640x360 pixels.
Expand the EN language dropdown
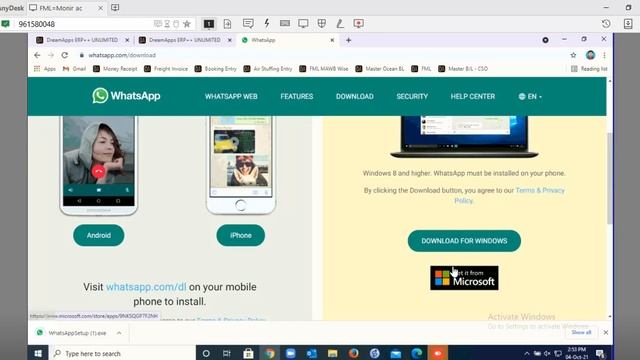[x=530, y=97]
